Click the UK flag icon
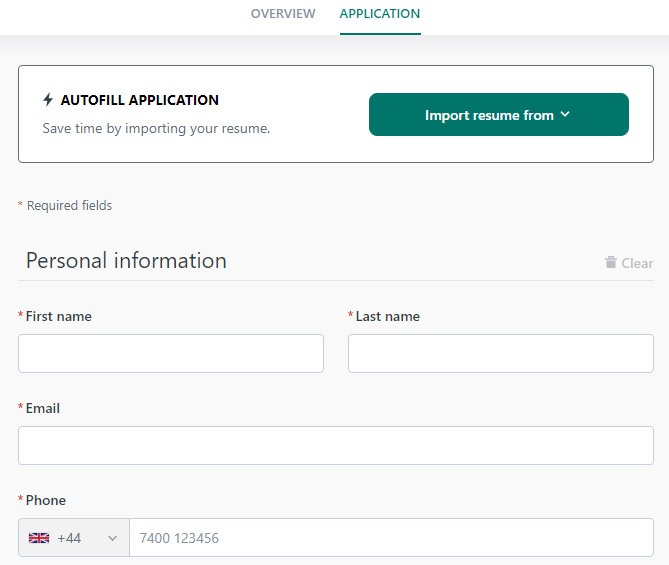 click(x=39, y=538)
